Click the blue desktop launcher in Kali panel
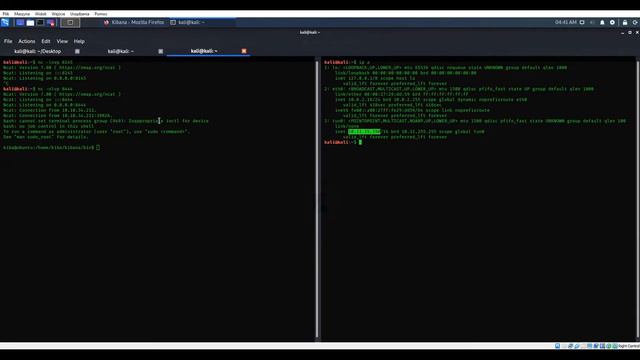The image size is (640, 360). [20, 22]
